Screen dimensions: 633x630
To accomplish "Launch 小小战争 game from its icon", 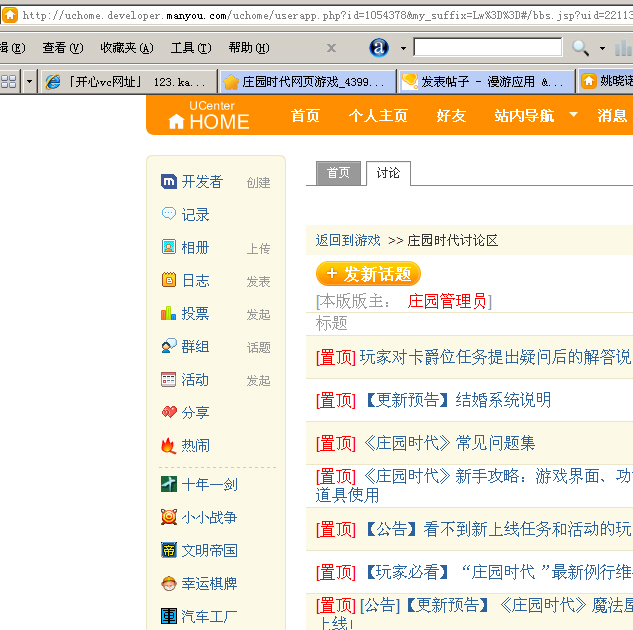I will pyautogui.click(x=169, y=518).
